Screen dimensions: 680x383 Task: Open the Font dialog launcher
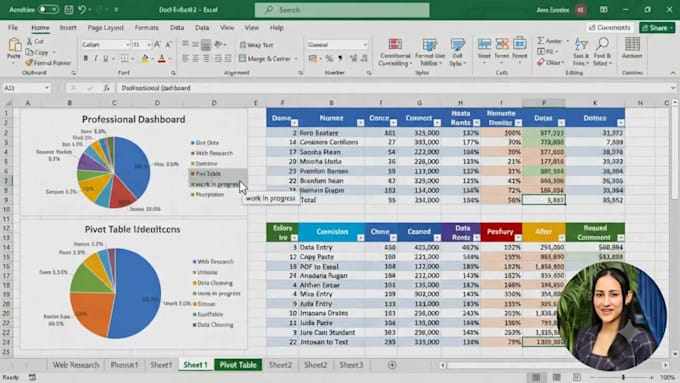tap(173, 73)
